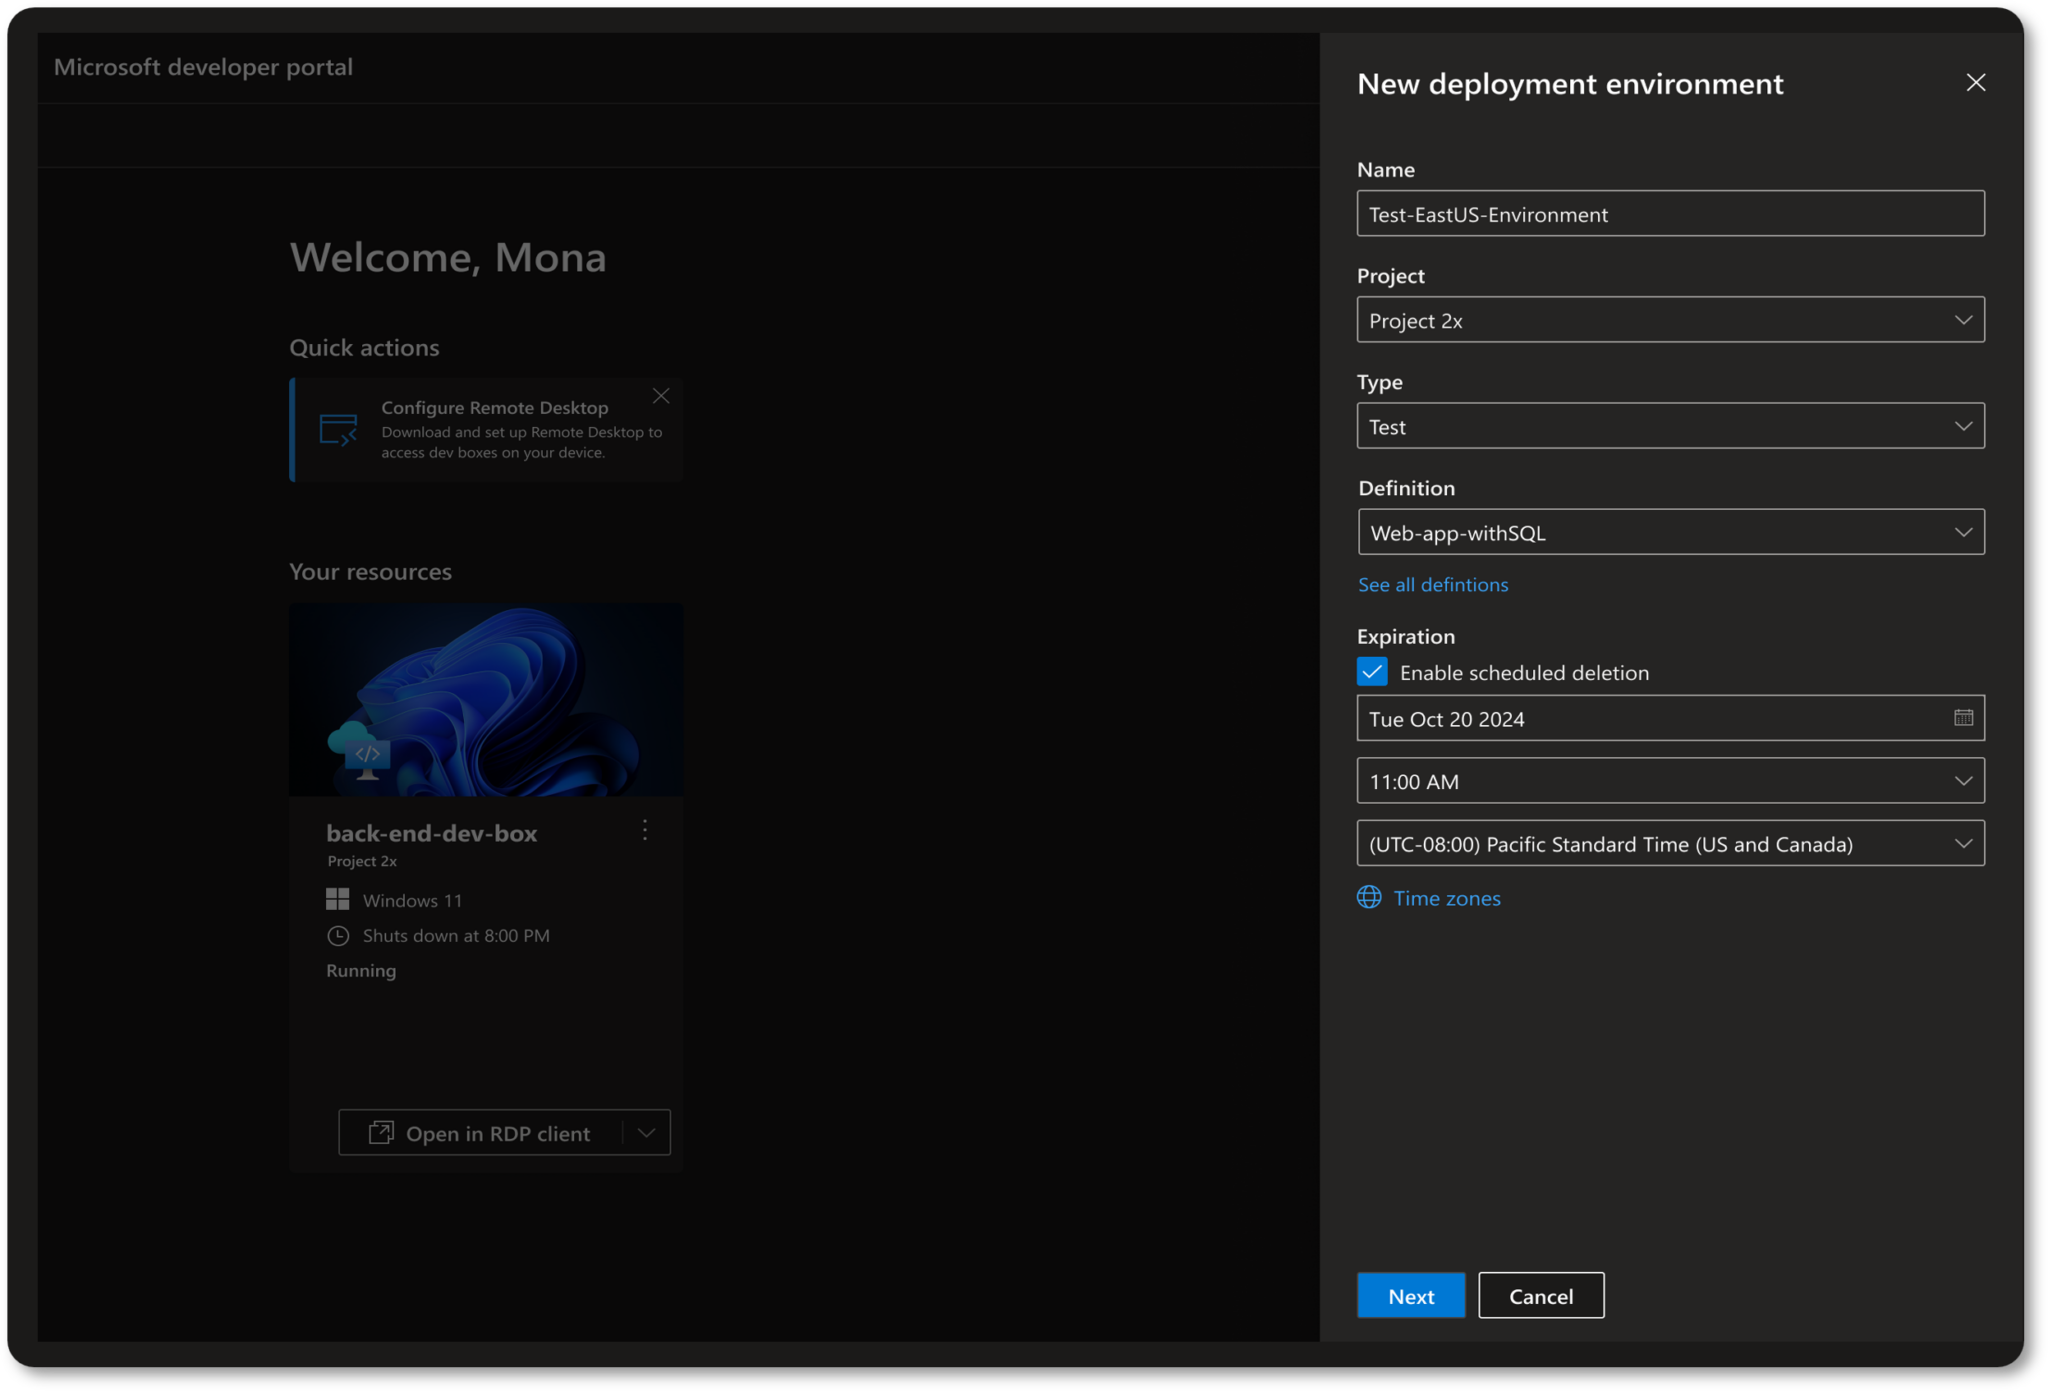The width and height of the screenshot is (2048, 1391).
Task: Click the calendar icon in expiration date field
Action: pos(1963,718)
